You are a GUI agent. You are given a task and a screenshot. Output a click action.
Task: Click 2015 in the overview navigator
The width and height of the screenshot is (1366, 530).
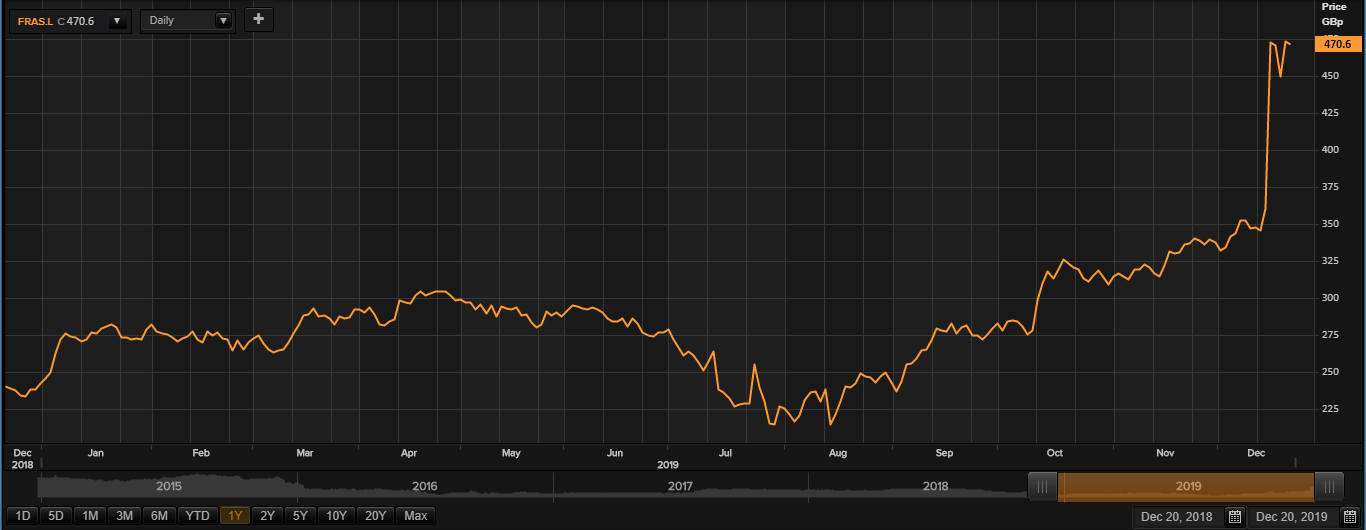(169, 487)
